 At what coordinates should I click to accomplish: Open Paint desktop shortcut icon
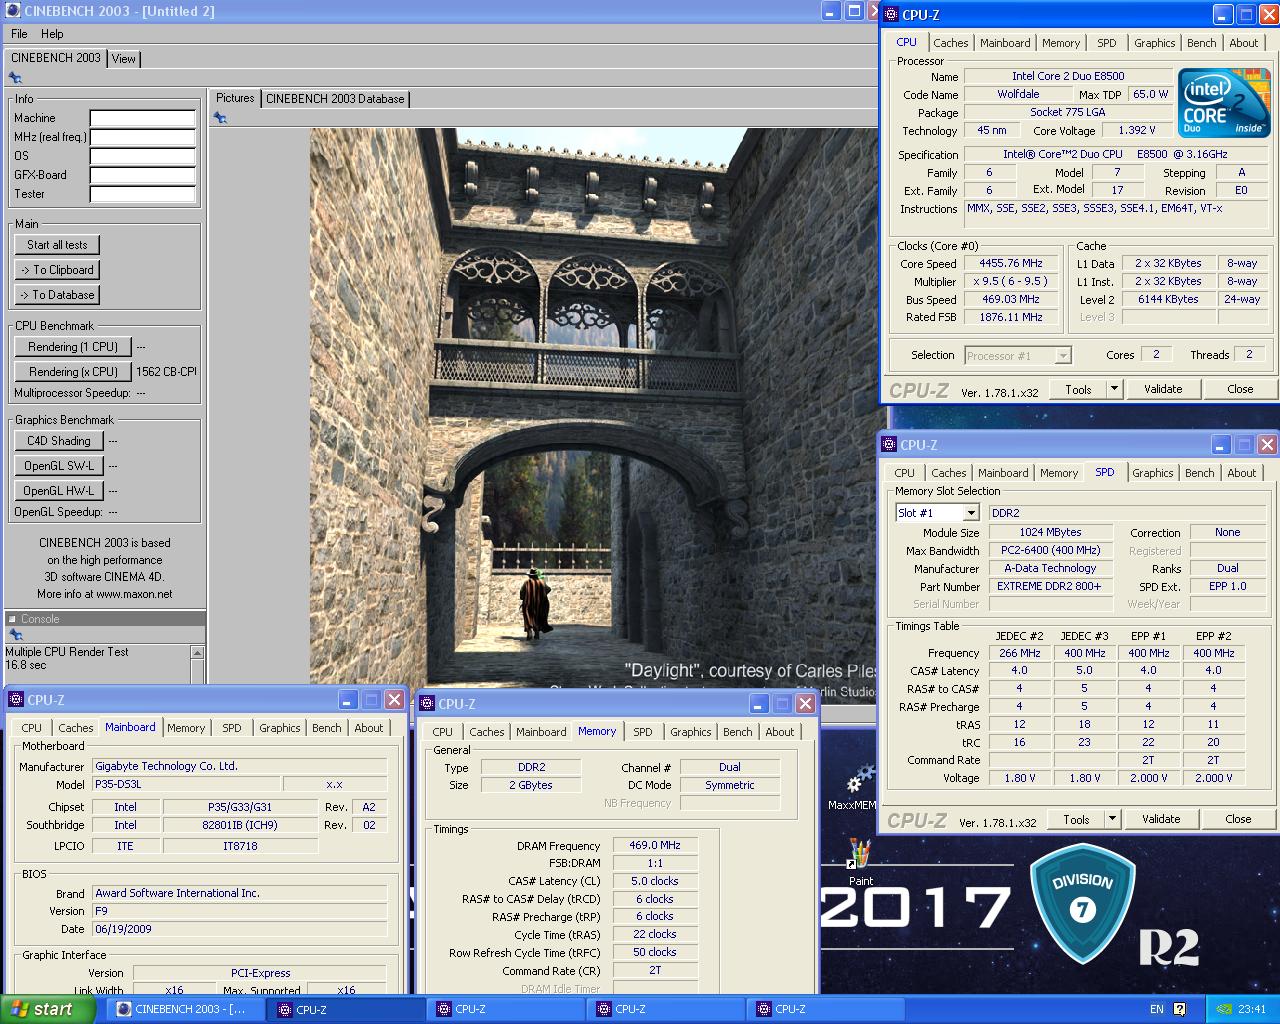coord(859,854)
